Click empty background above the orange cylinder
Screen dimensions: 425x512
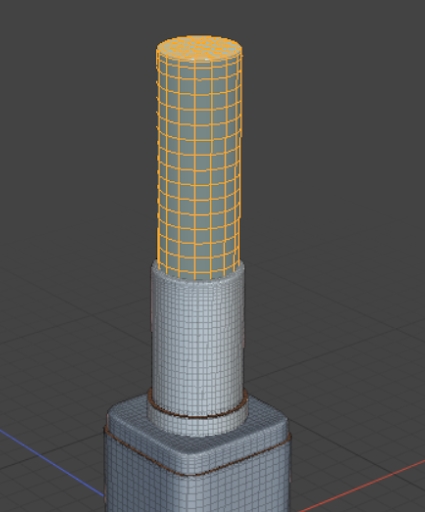[200, 17]
